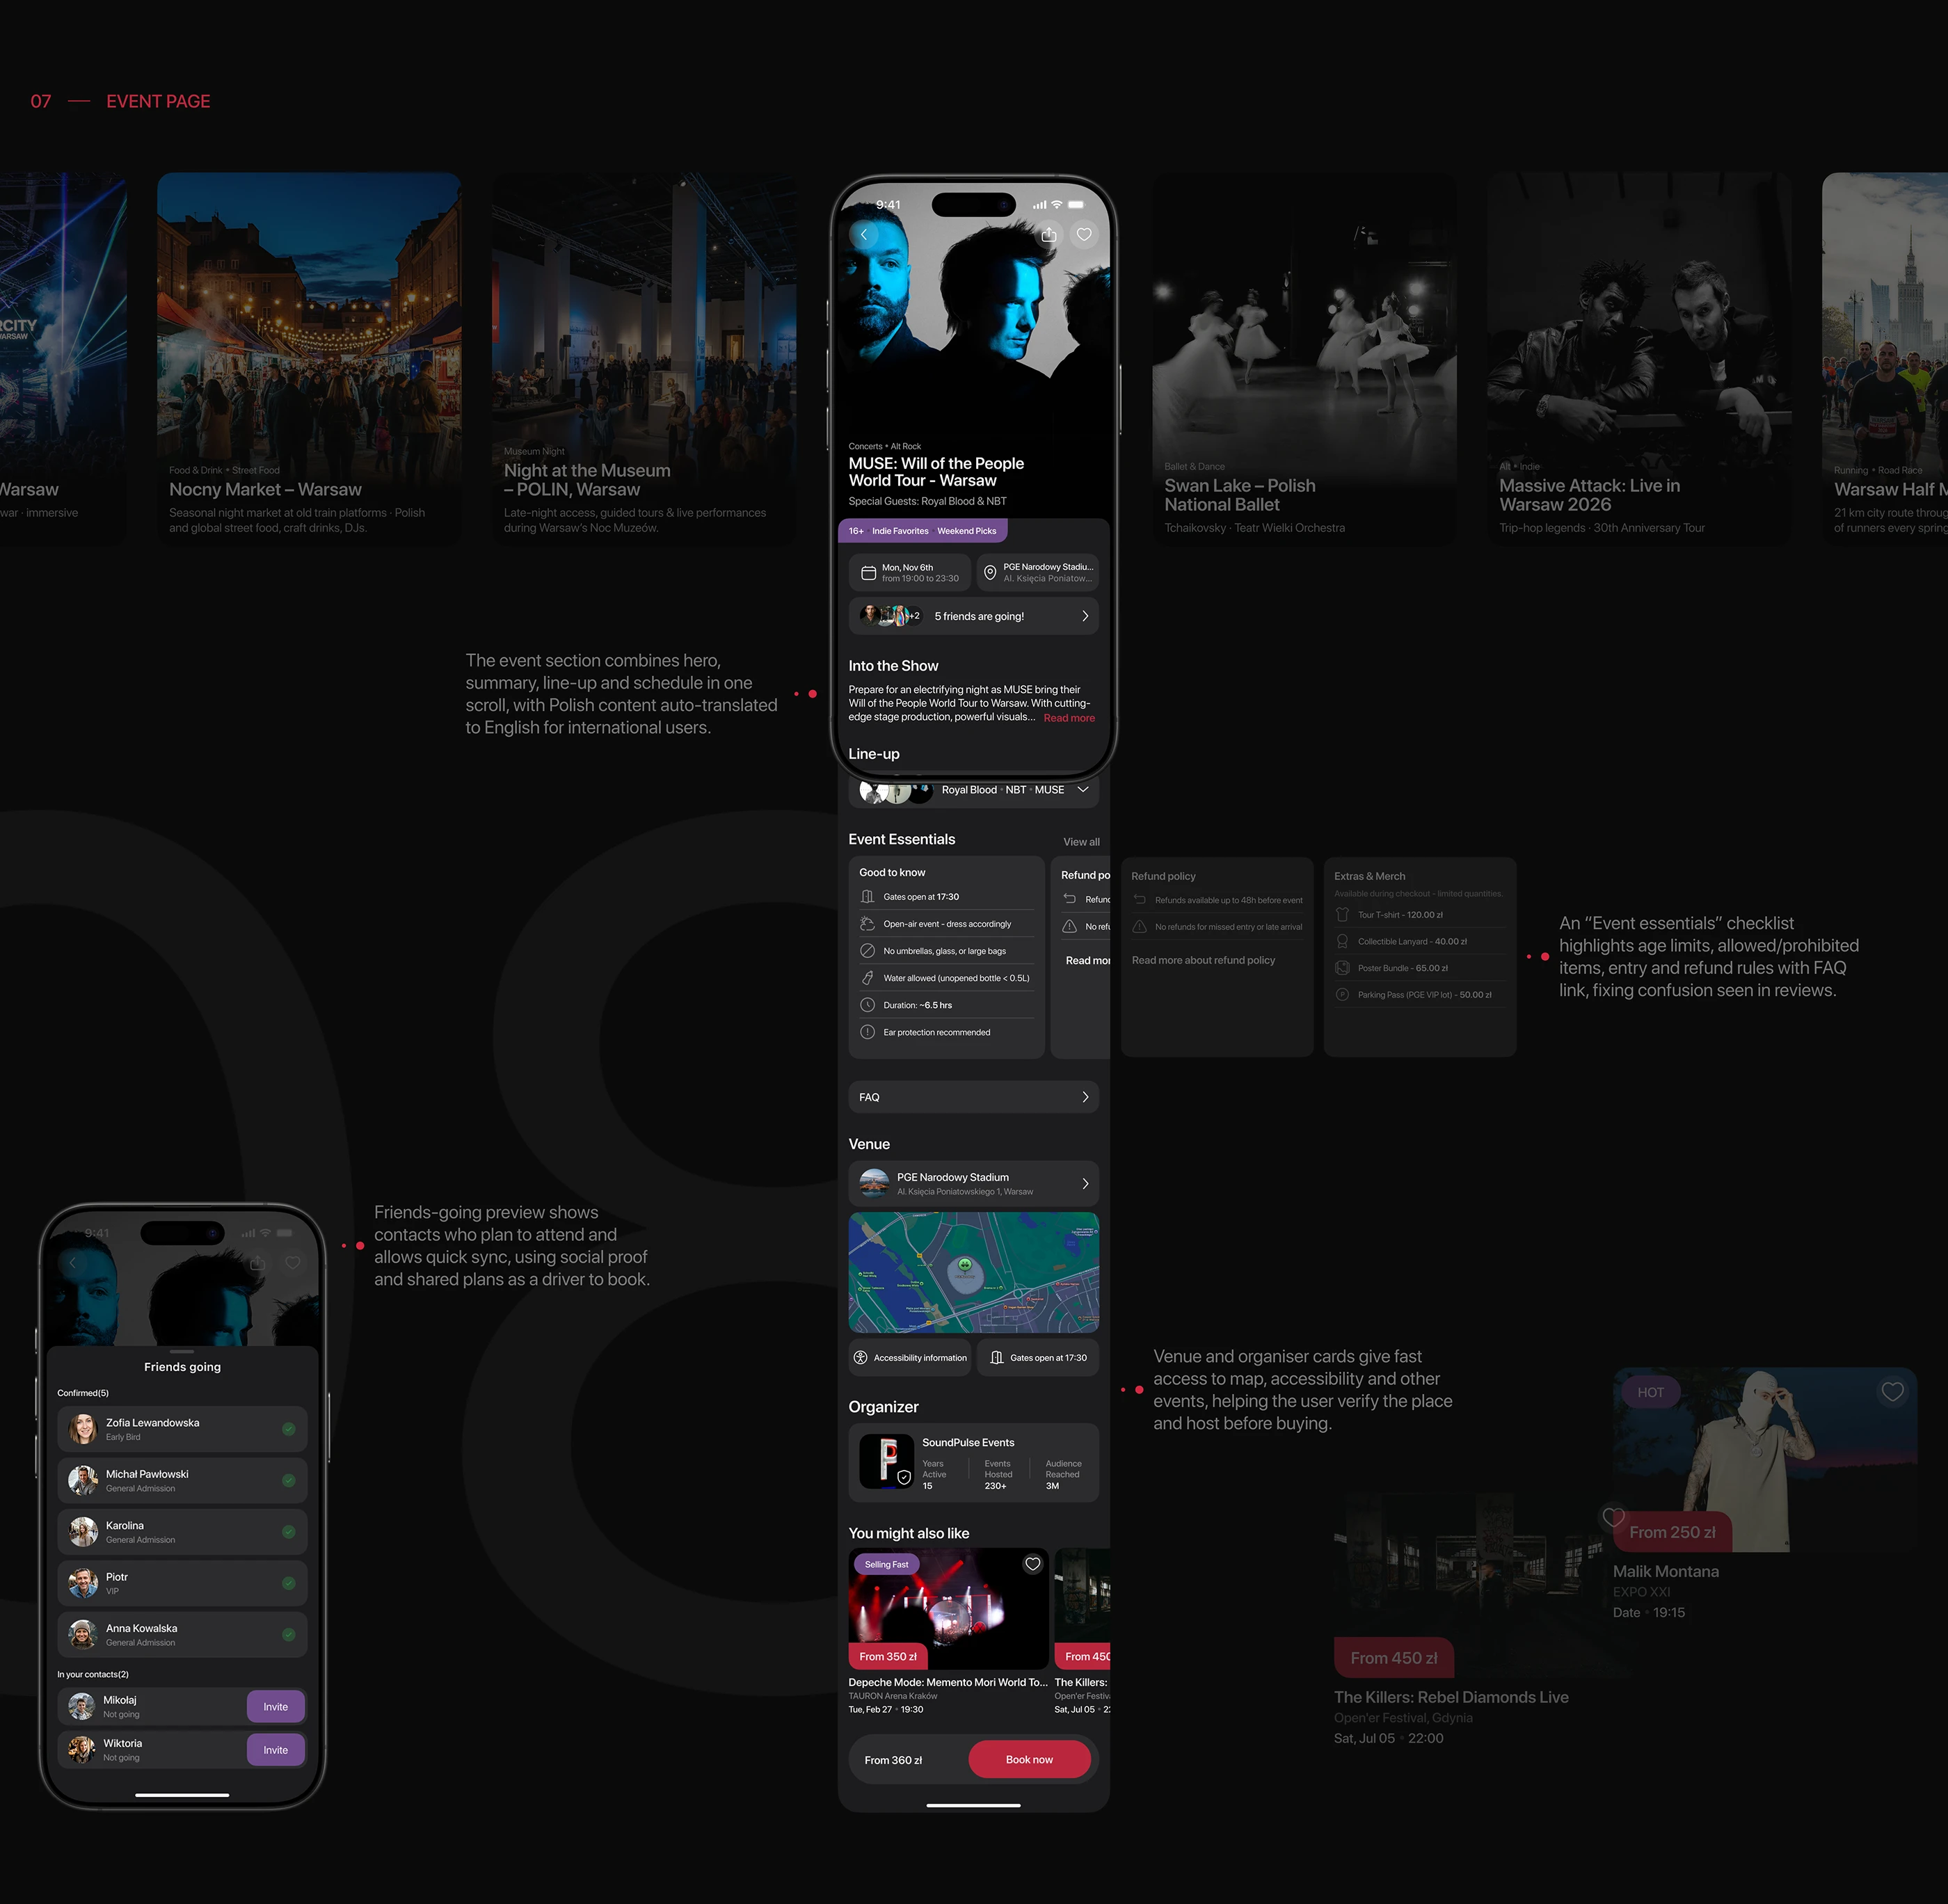Click the calendar icon on the date chip

(x=868, y=573)
